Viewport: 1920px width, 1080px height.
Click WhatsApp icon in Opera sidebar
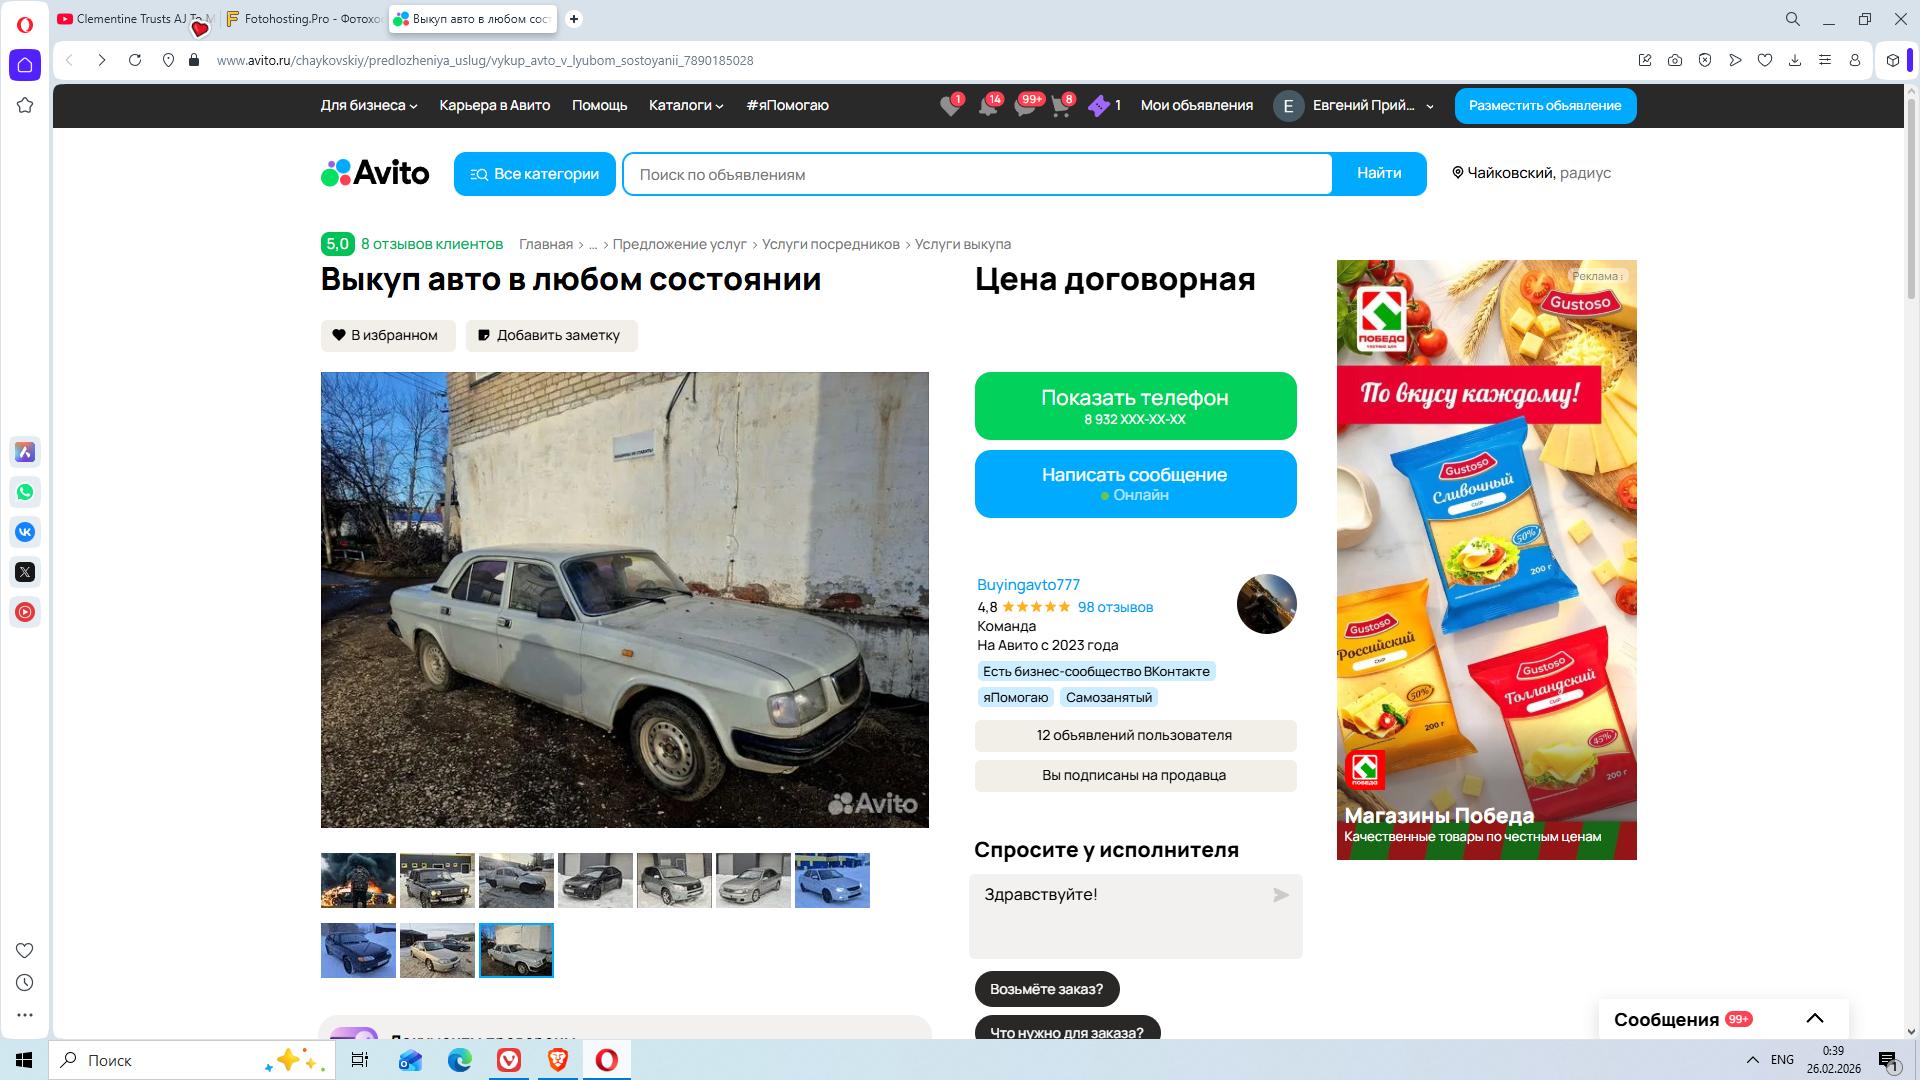25,492
